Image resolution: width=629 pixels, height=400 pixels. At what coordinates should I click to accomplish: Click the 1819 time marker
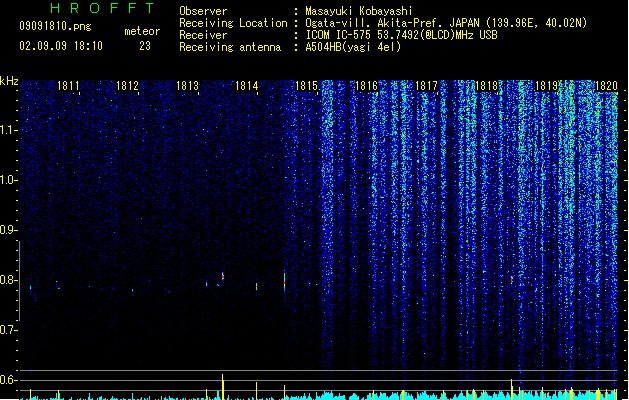546,86
